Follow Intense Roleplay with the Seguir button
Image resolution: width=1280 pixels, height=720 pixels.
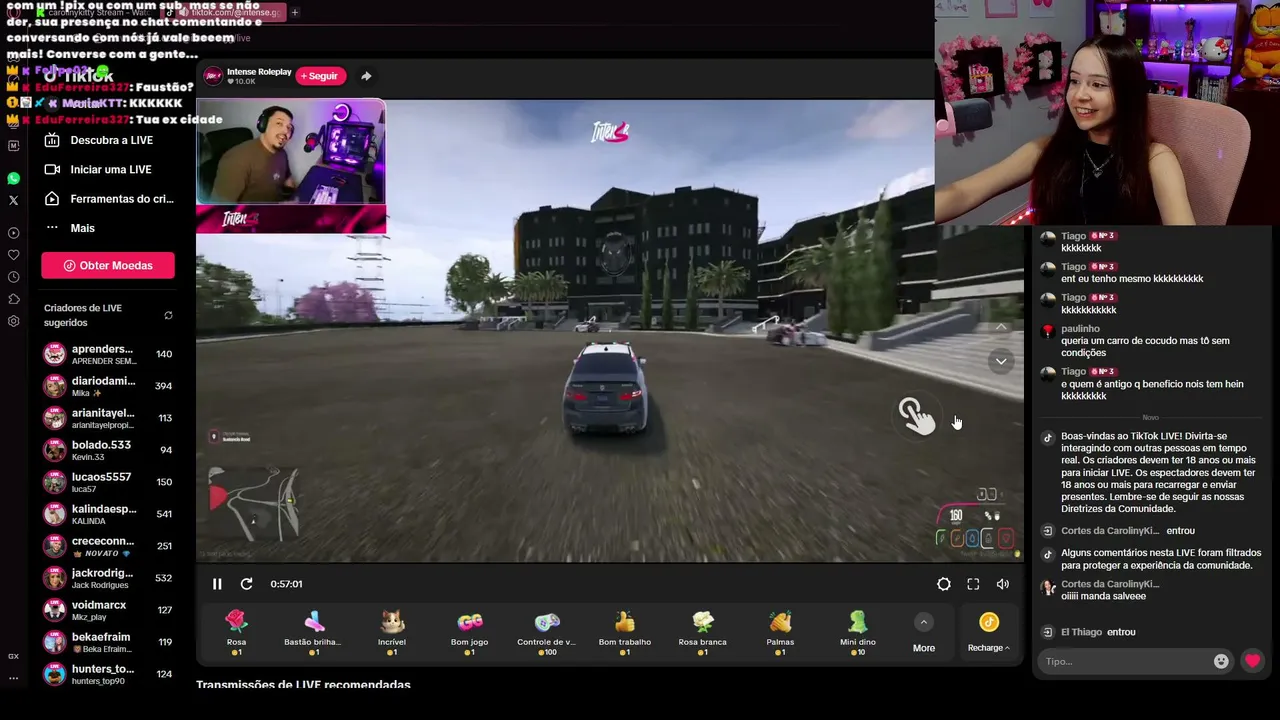[320, 76]
